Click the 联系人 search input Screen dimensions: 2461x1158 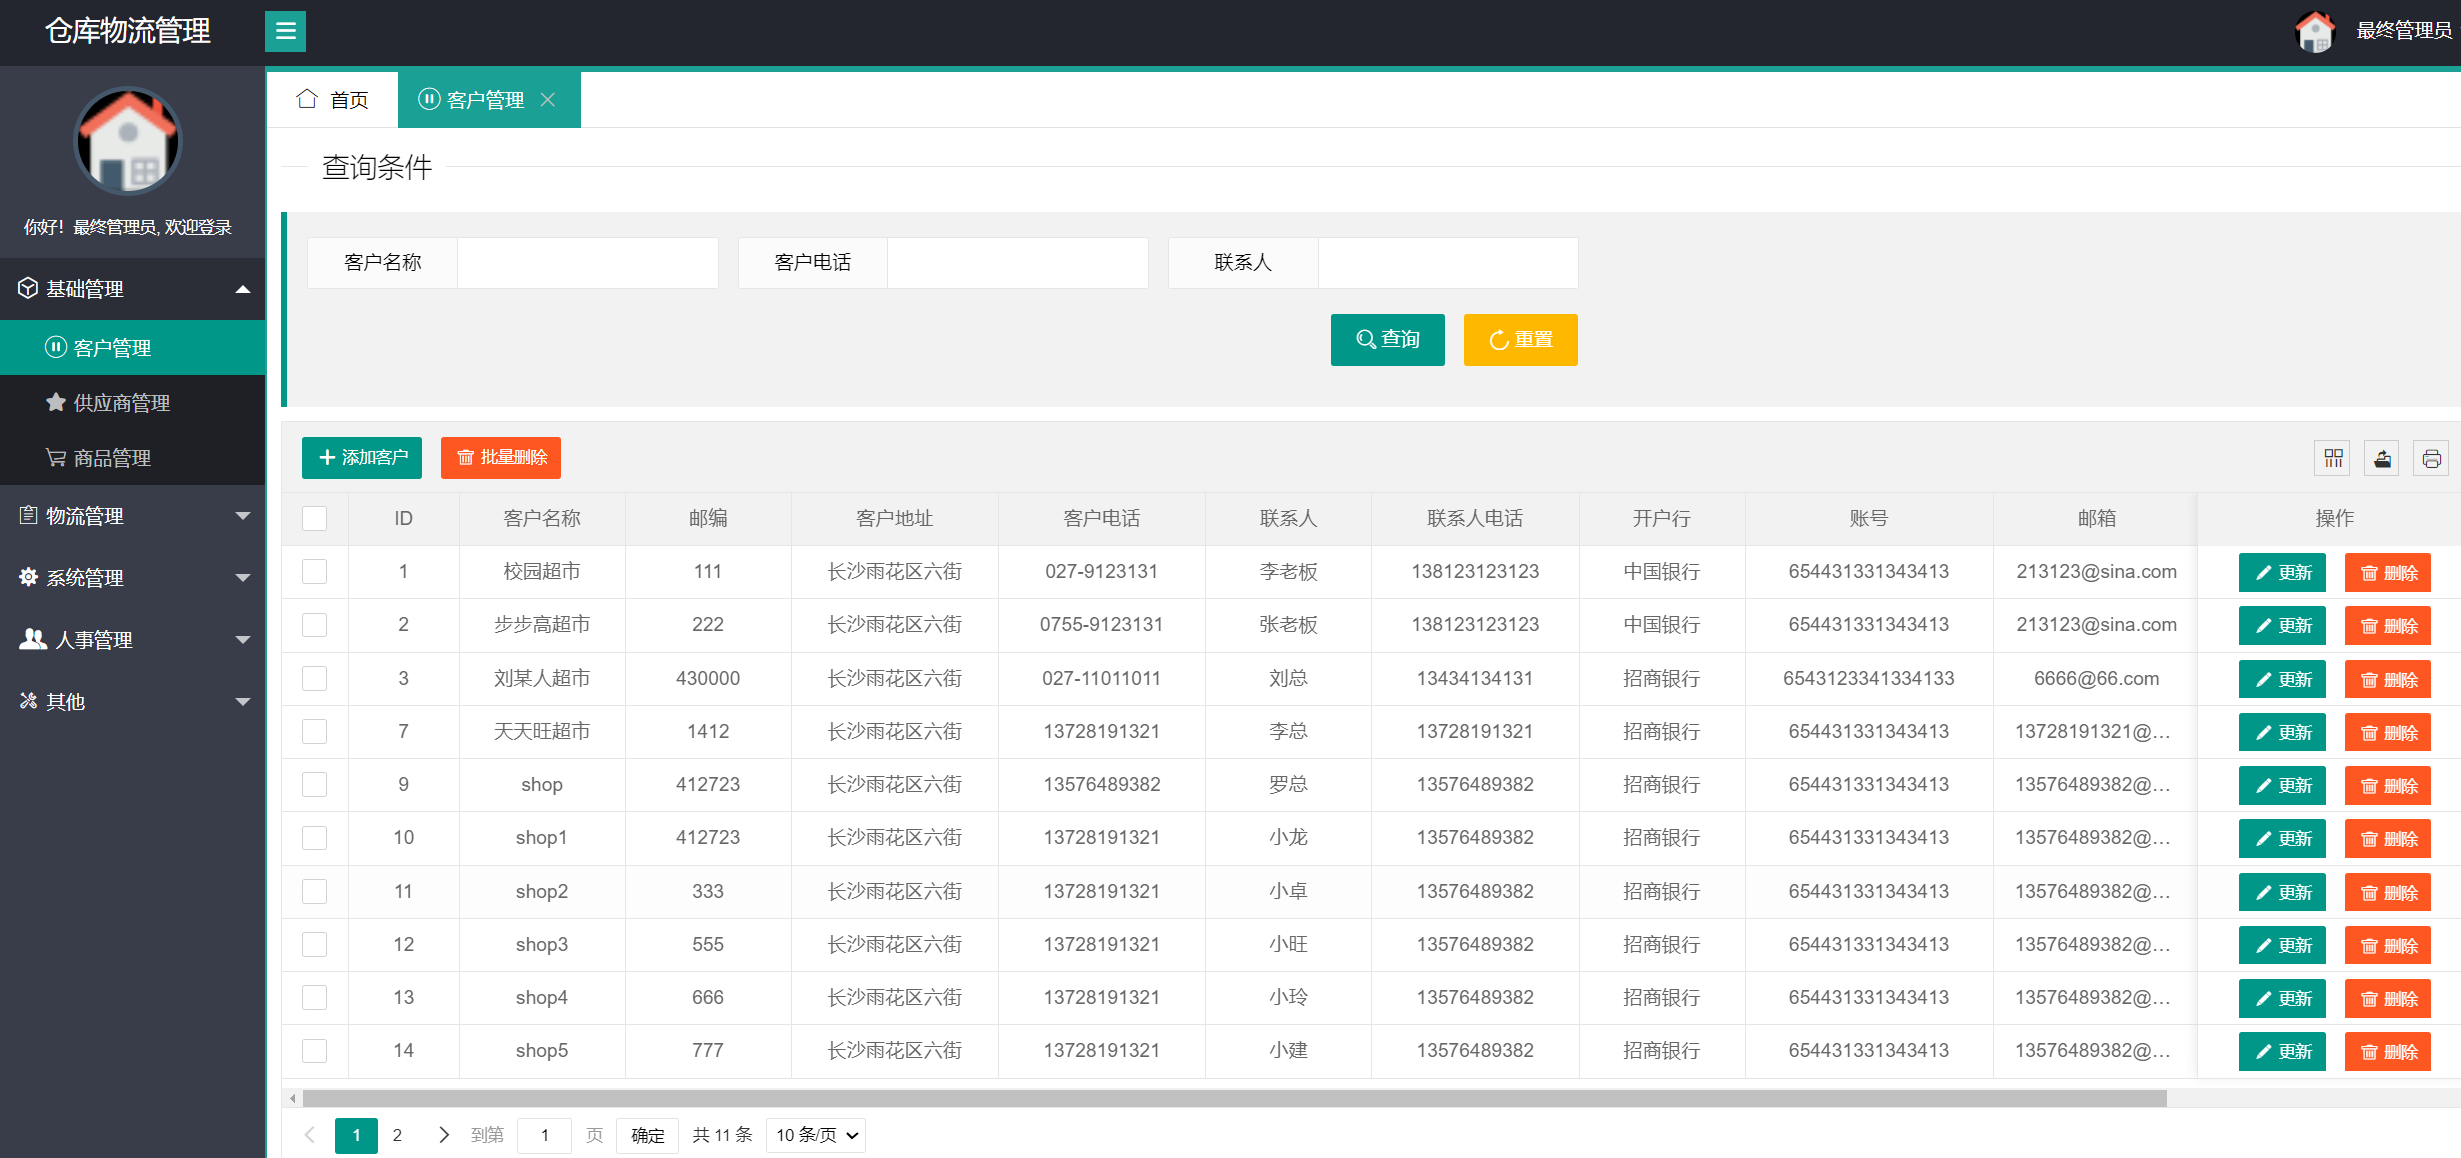tap(1448, 263)
